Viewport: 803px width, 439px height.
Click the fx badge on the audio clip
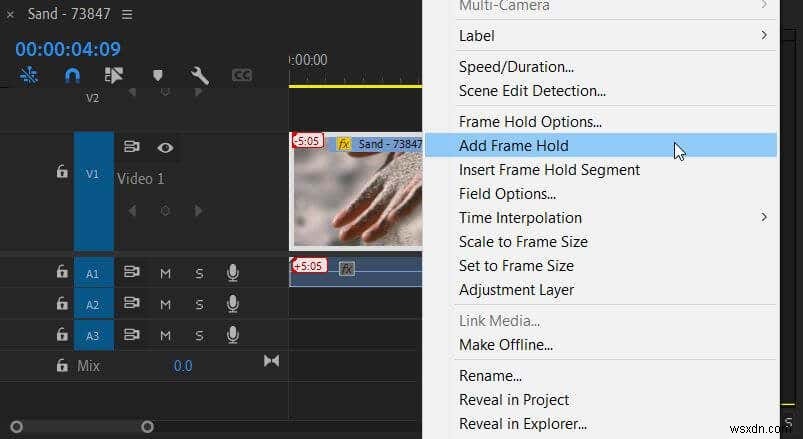coord(347,268)
